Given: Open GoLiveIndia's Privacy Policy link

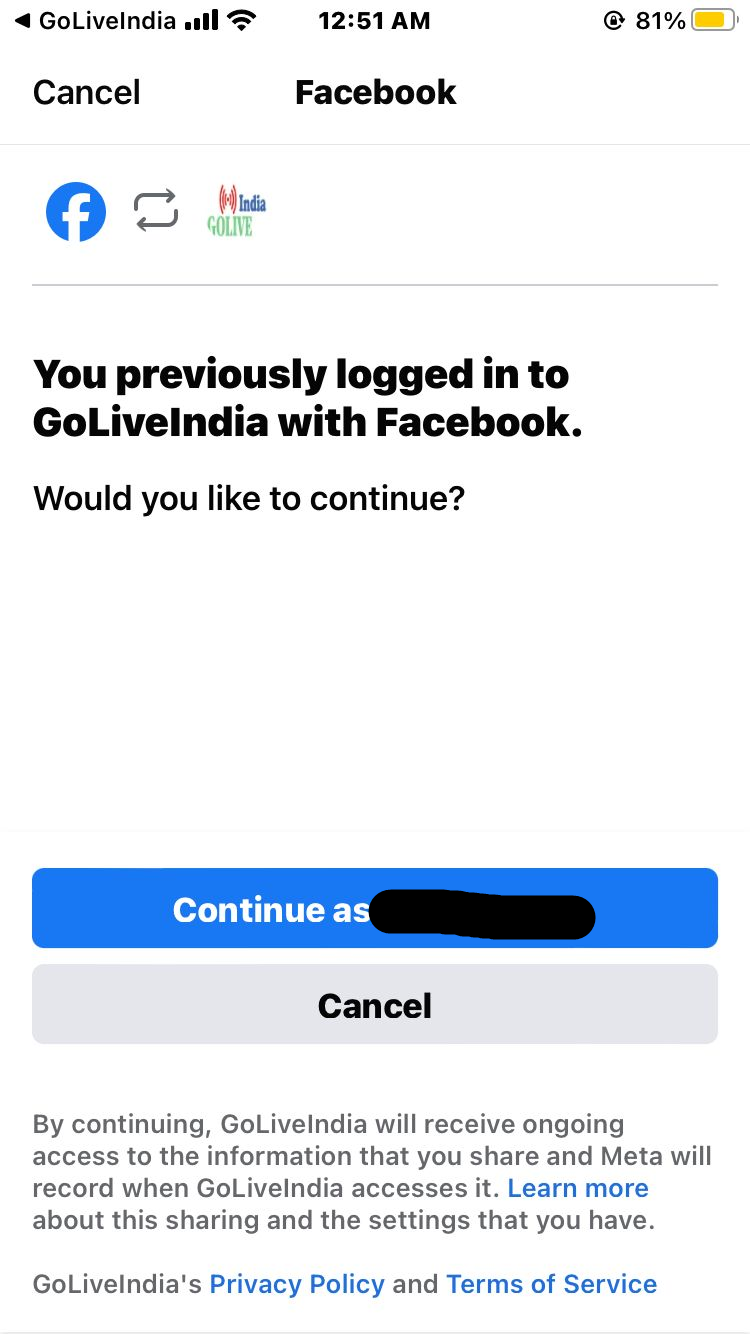Looking at the screenshot, I should (x=296, y=1284).
